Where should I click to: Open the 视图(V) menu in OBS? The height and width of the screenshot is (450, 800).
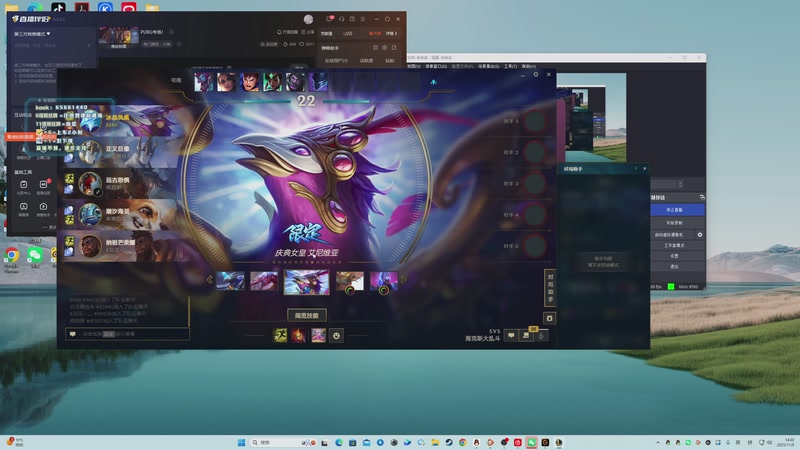pos(414,66)
